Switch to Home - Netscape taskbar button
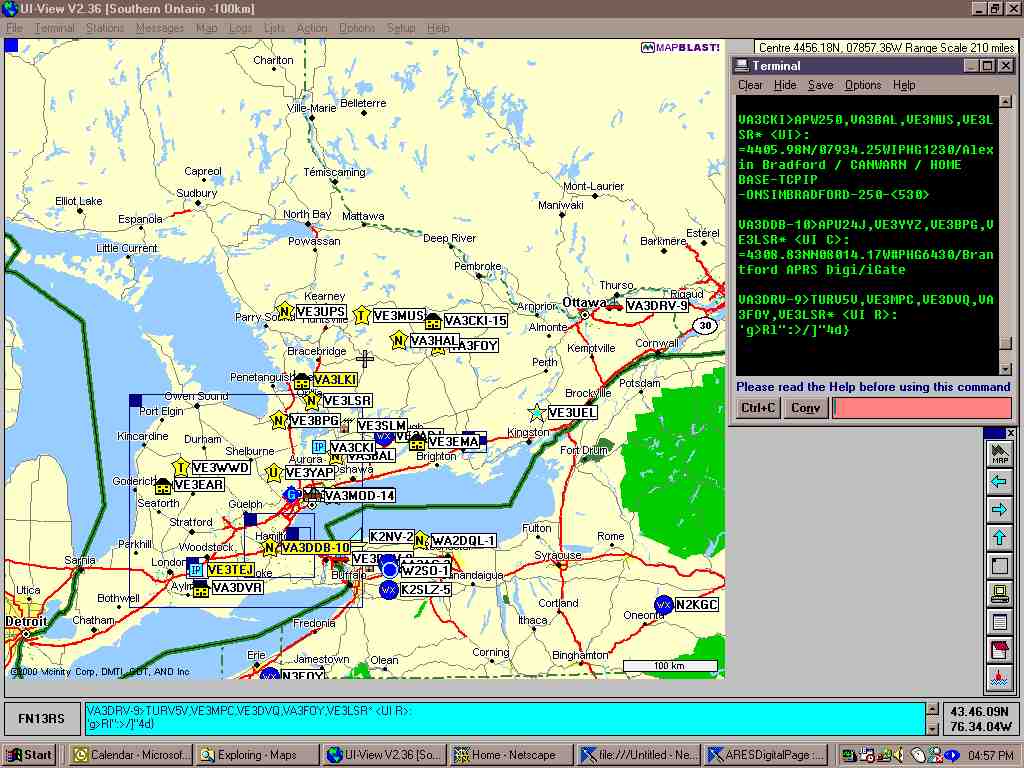 pos(511,755)
